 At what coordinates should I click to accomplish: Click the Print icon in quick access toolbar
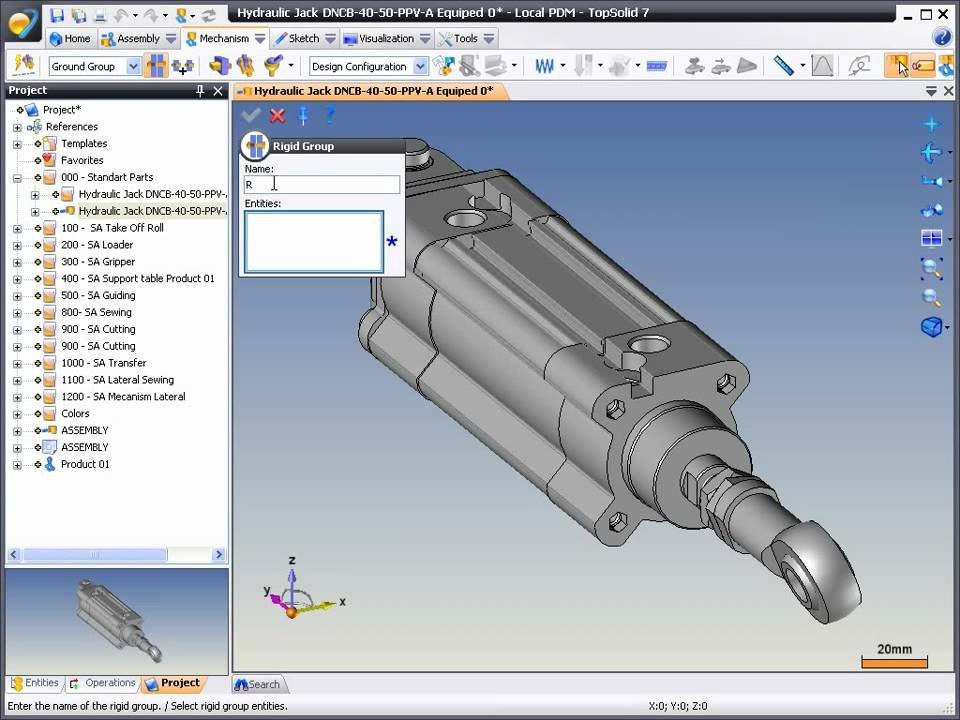100,15
